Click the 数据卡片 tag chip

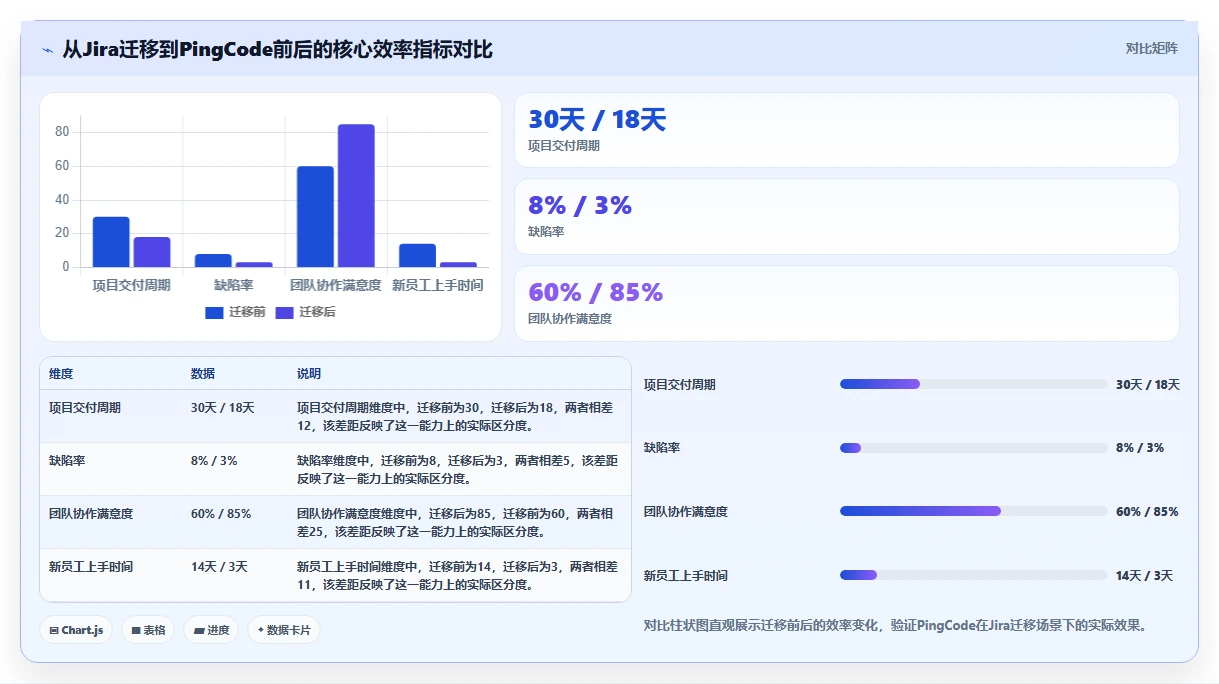pos(284,630)
